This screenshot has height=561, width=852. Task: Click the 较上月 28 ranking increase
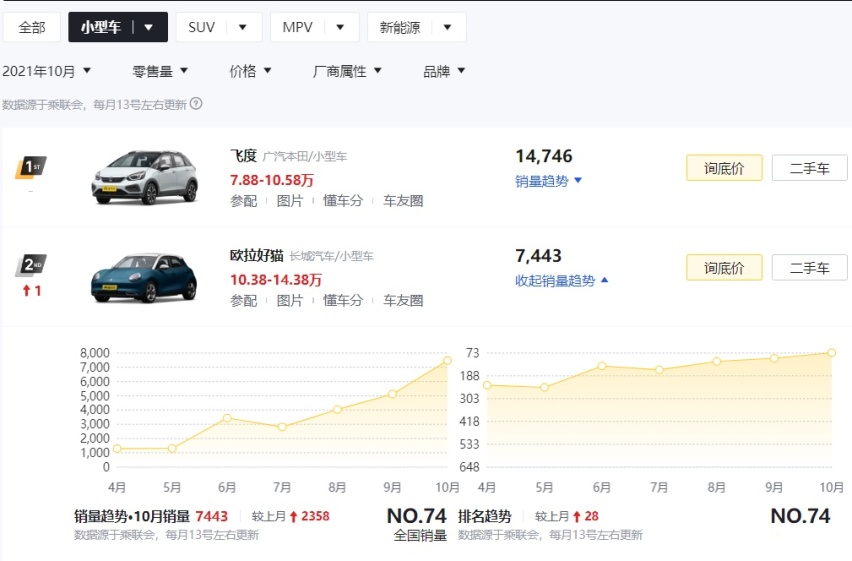591,516
